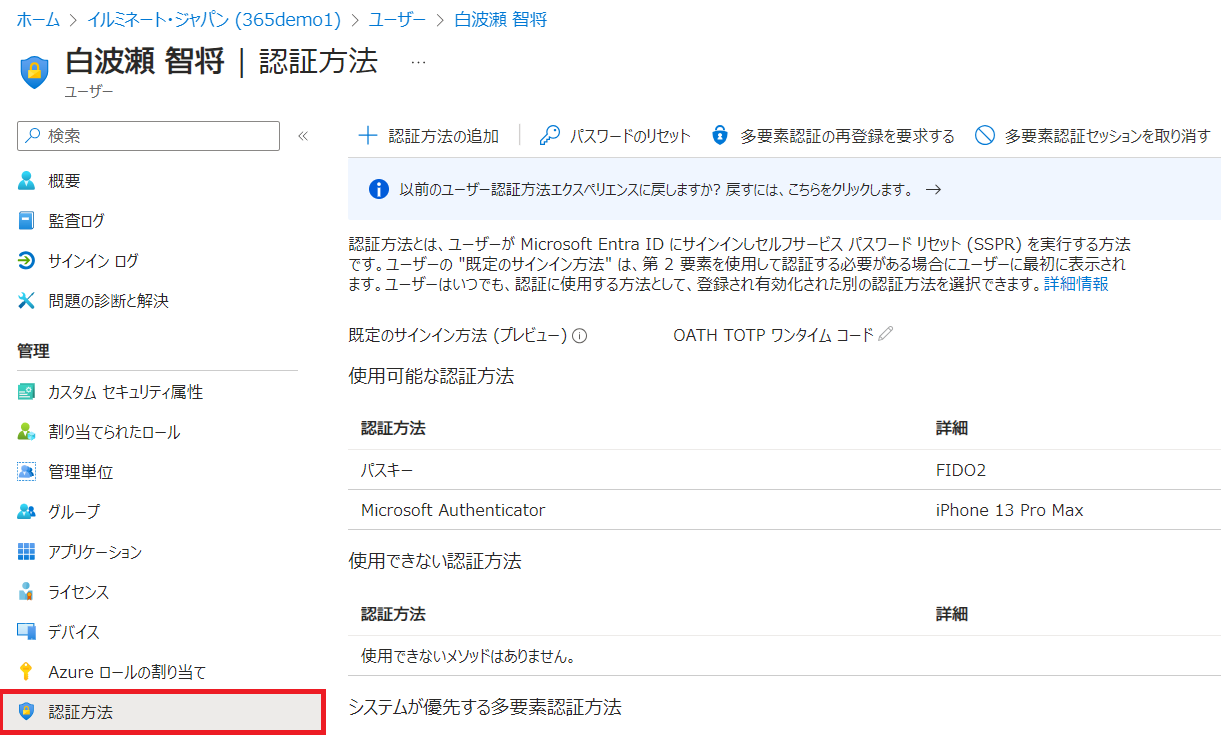Screen dimensions: 1221x743
Task: Click 使用可能な認証方法 section heading
Action: (431, 376)
